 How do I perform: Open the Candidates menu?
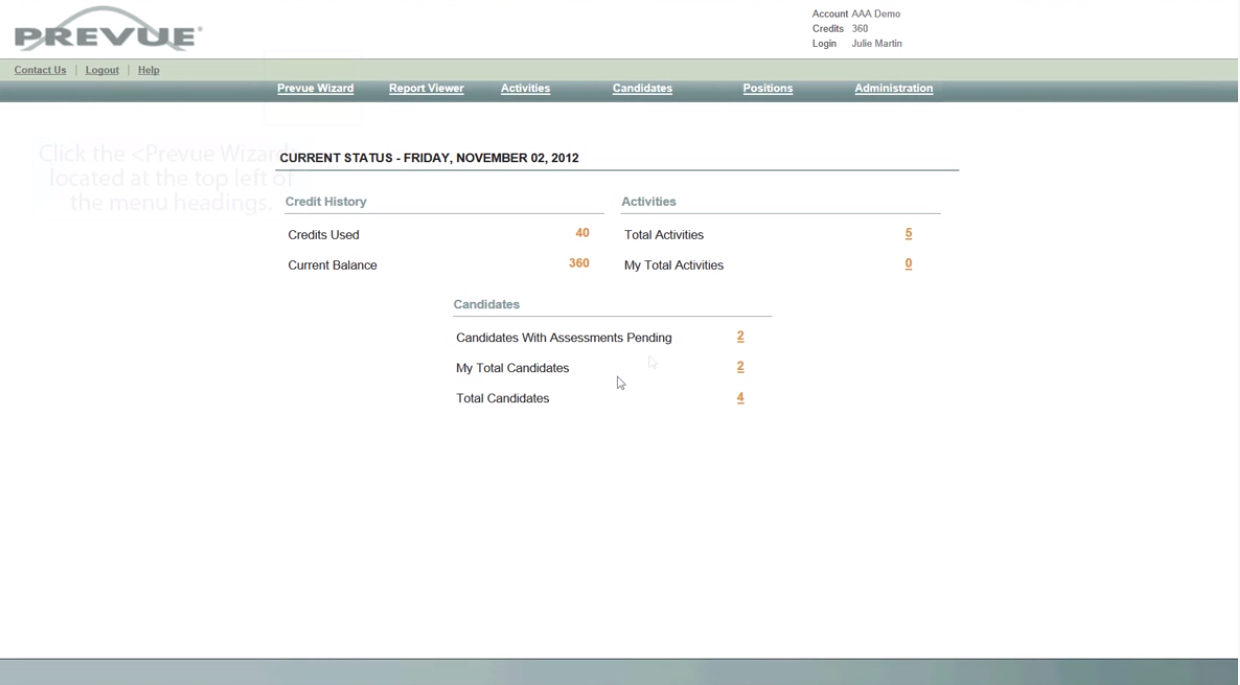coord(642,88)
